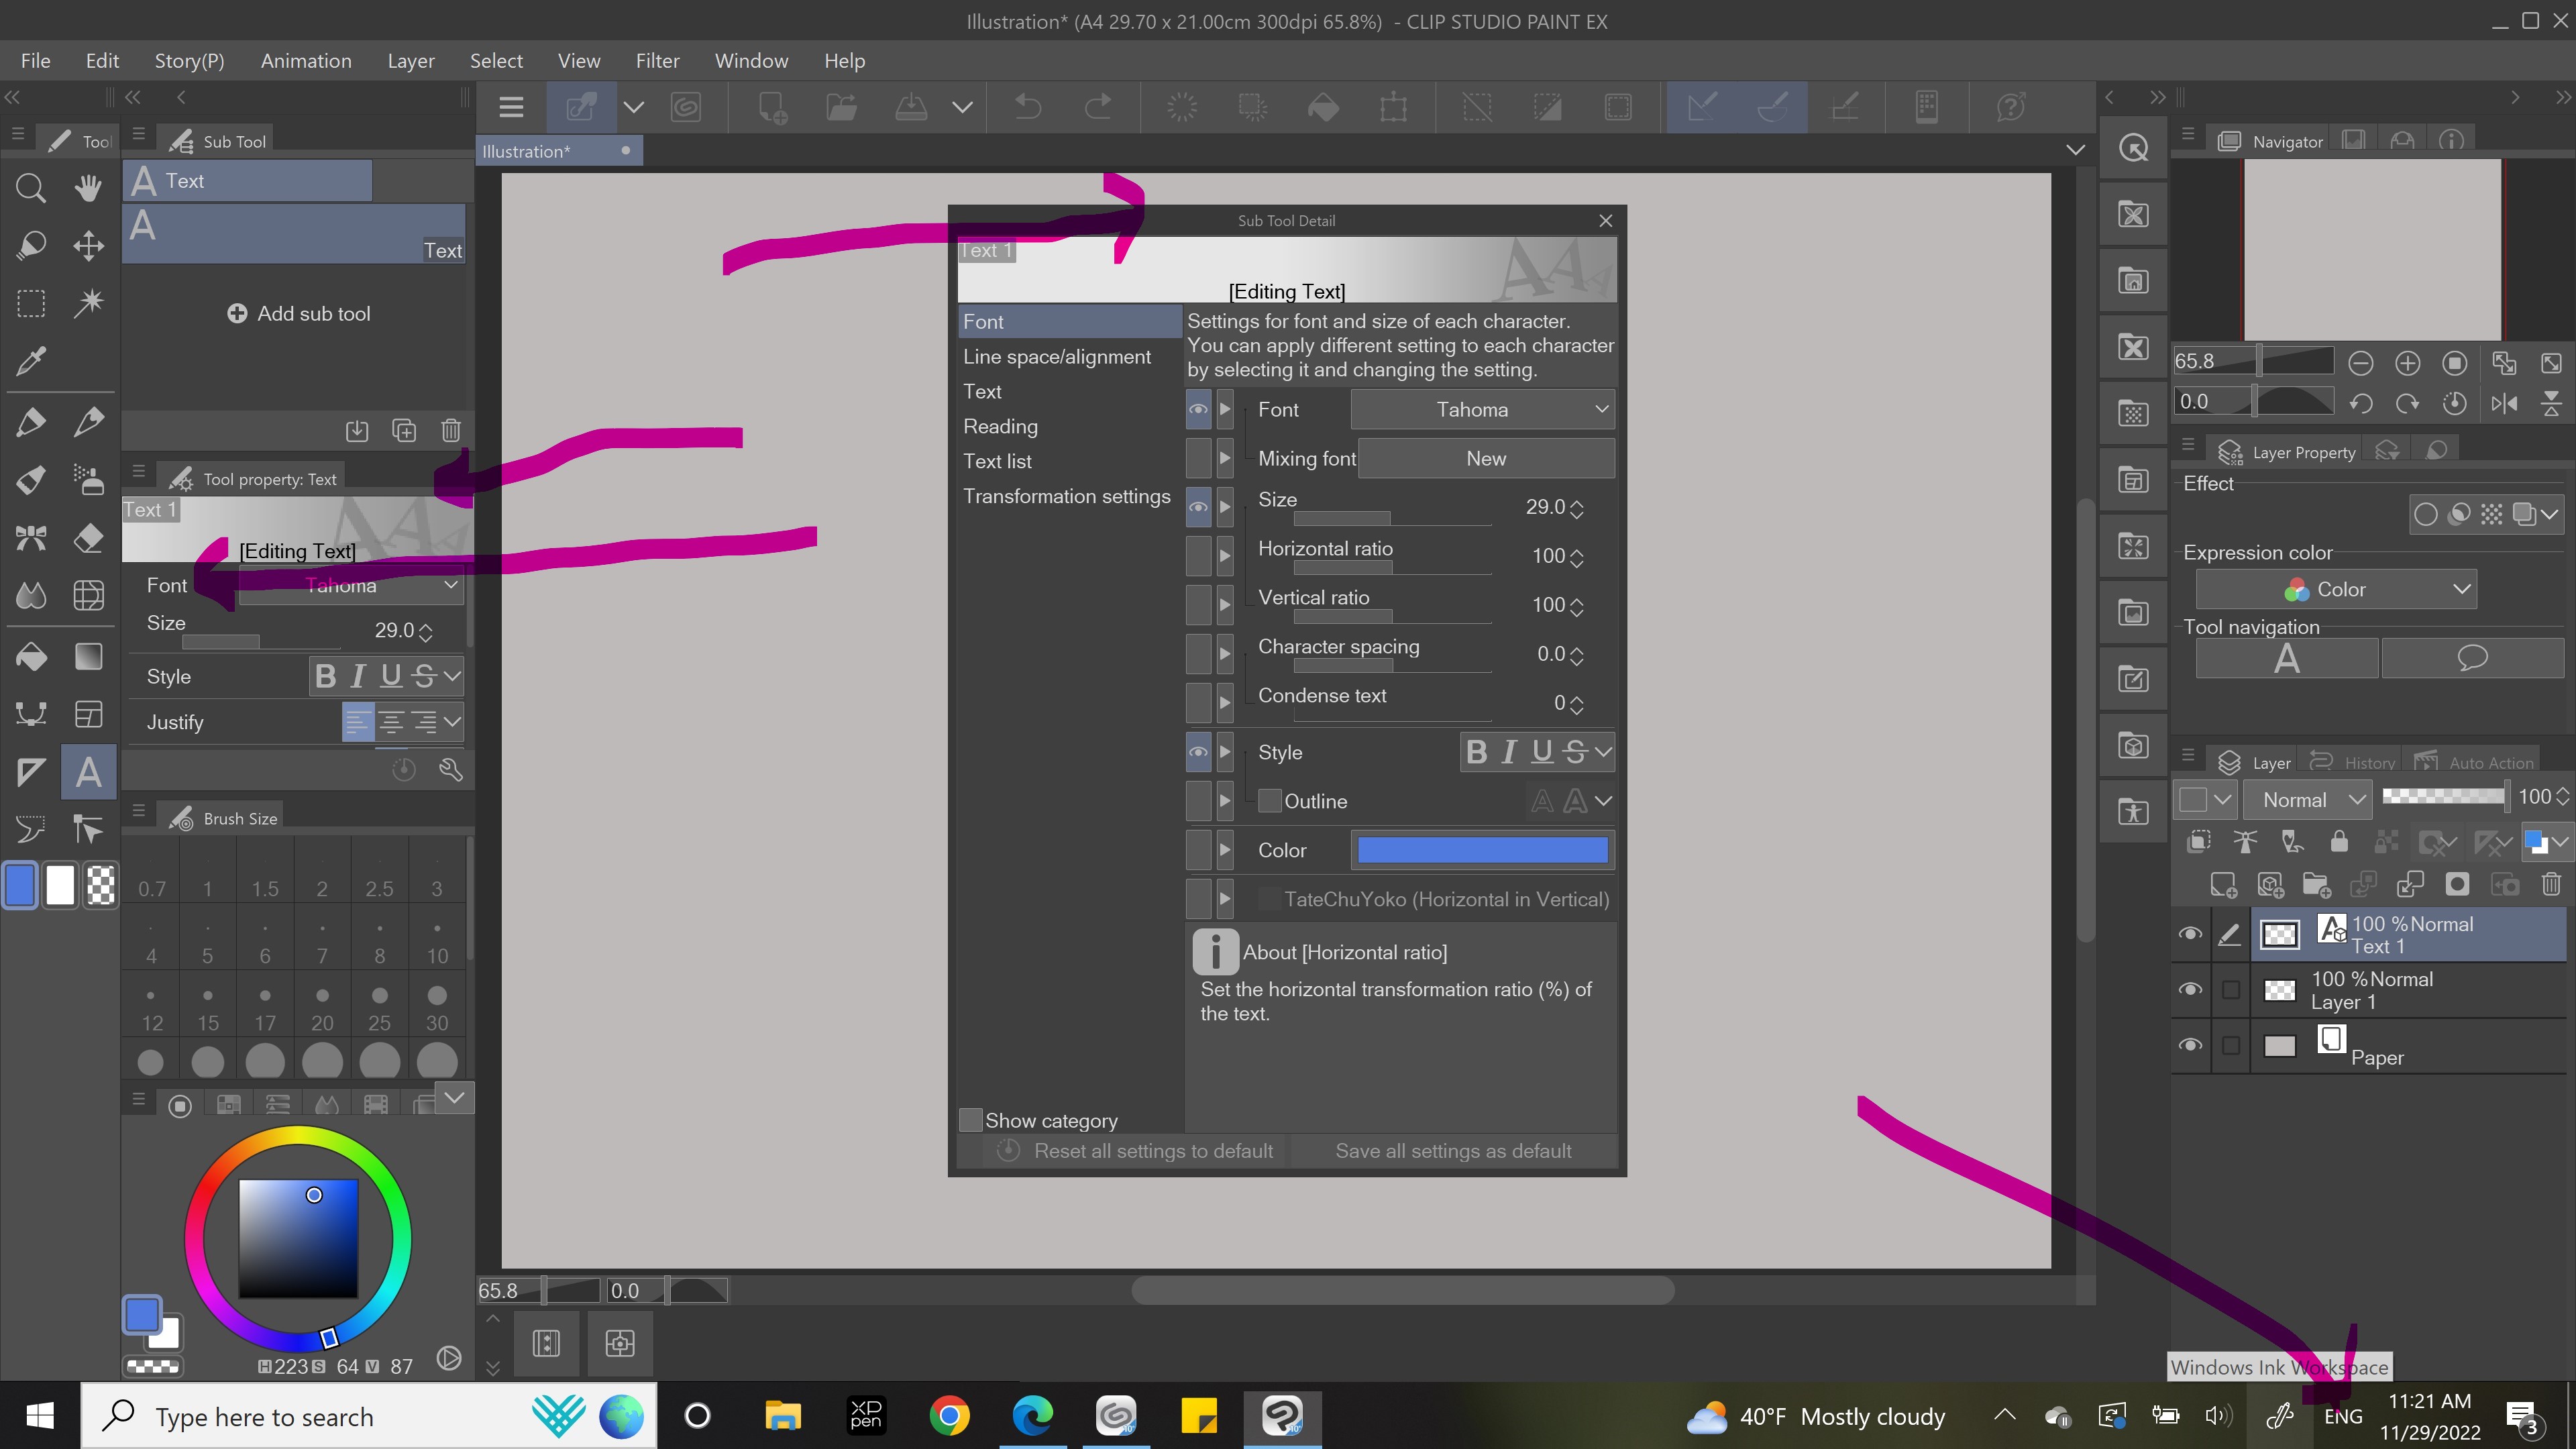Open Expression color Color dropdown
Viewport: 2576px width, 1449px height.
coord(2336,590)
